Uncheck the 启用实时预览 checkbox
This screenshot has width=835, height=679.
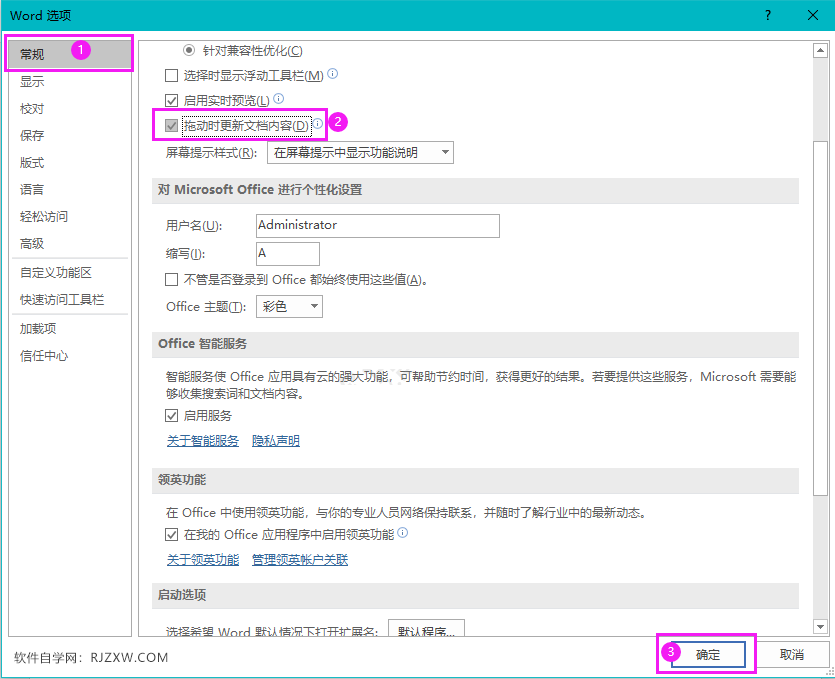170,99
